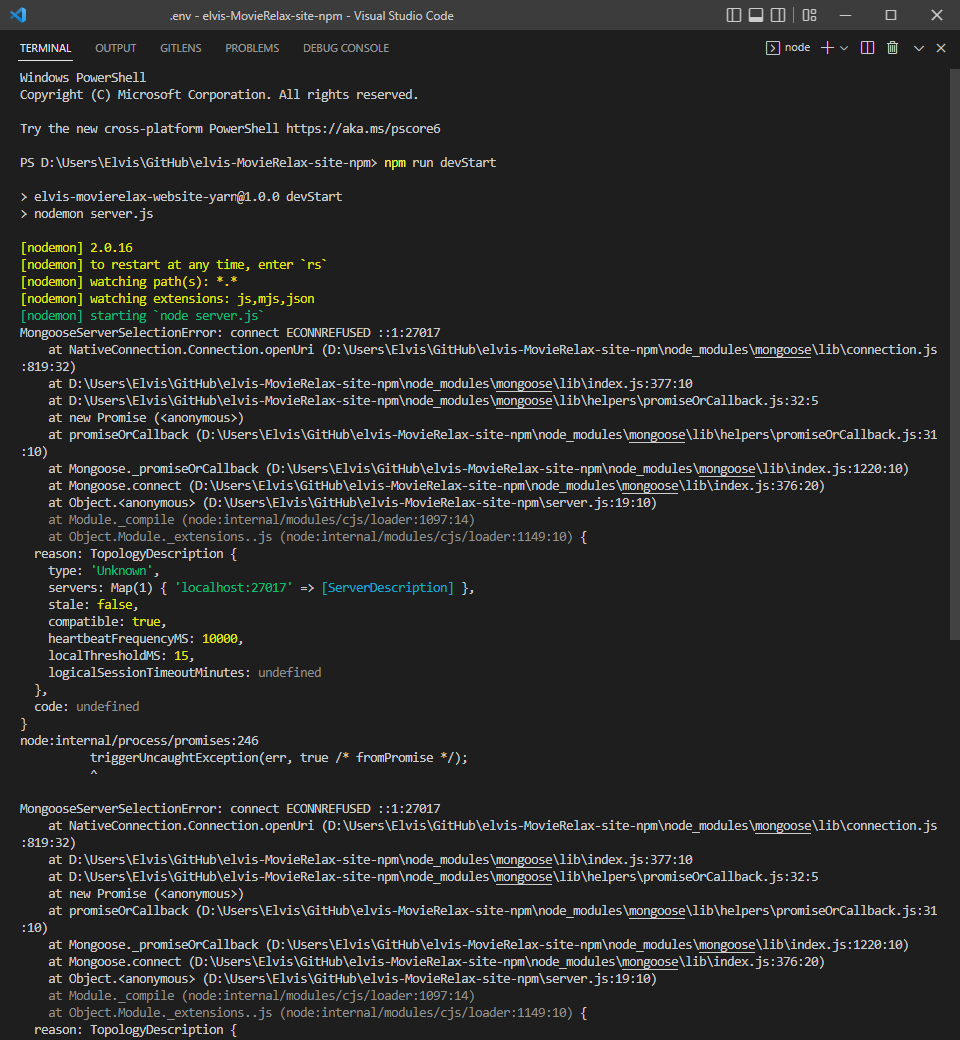Click the plus icon for new terminal
Screen dimensions: 960x1040
[x=826, y=48]
